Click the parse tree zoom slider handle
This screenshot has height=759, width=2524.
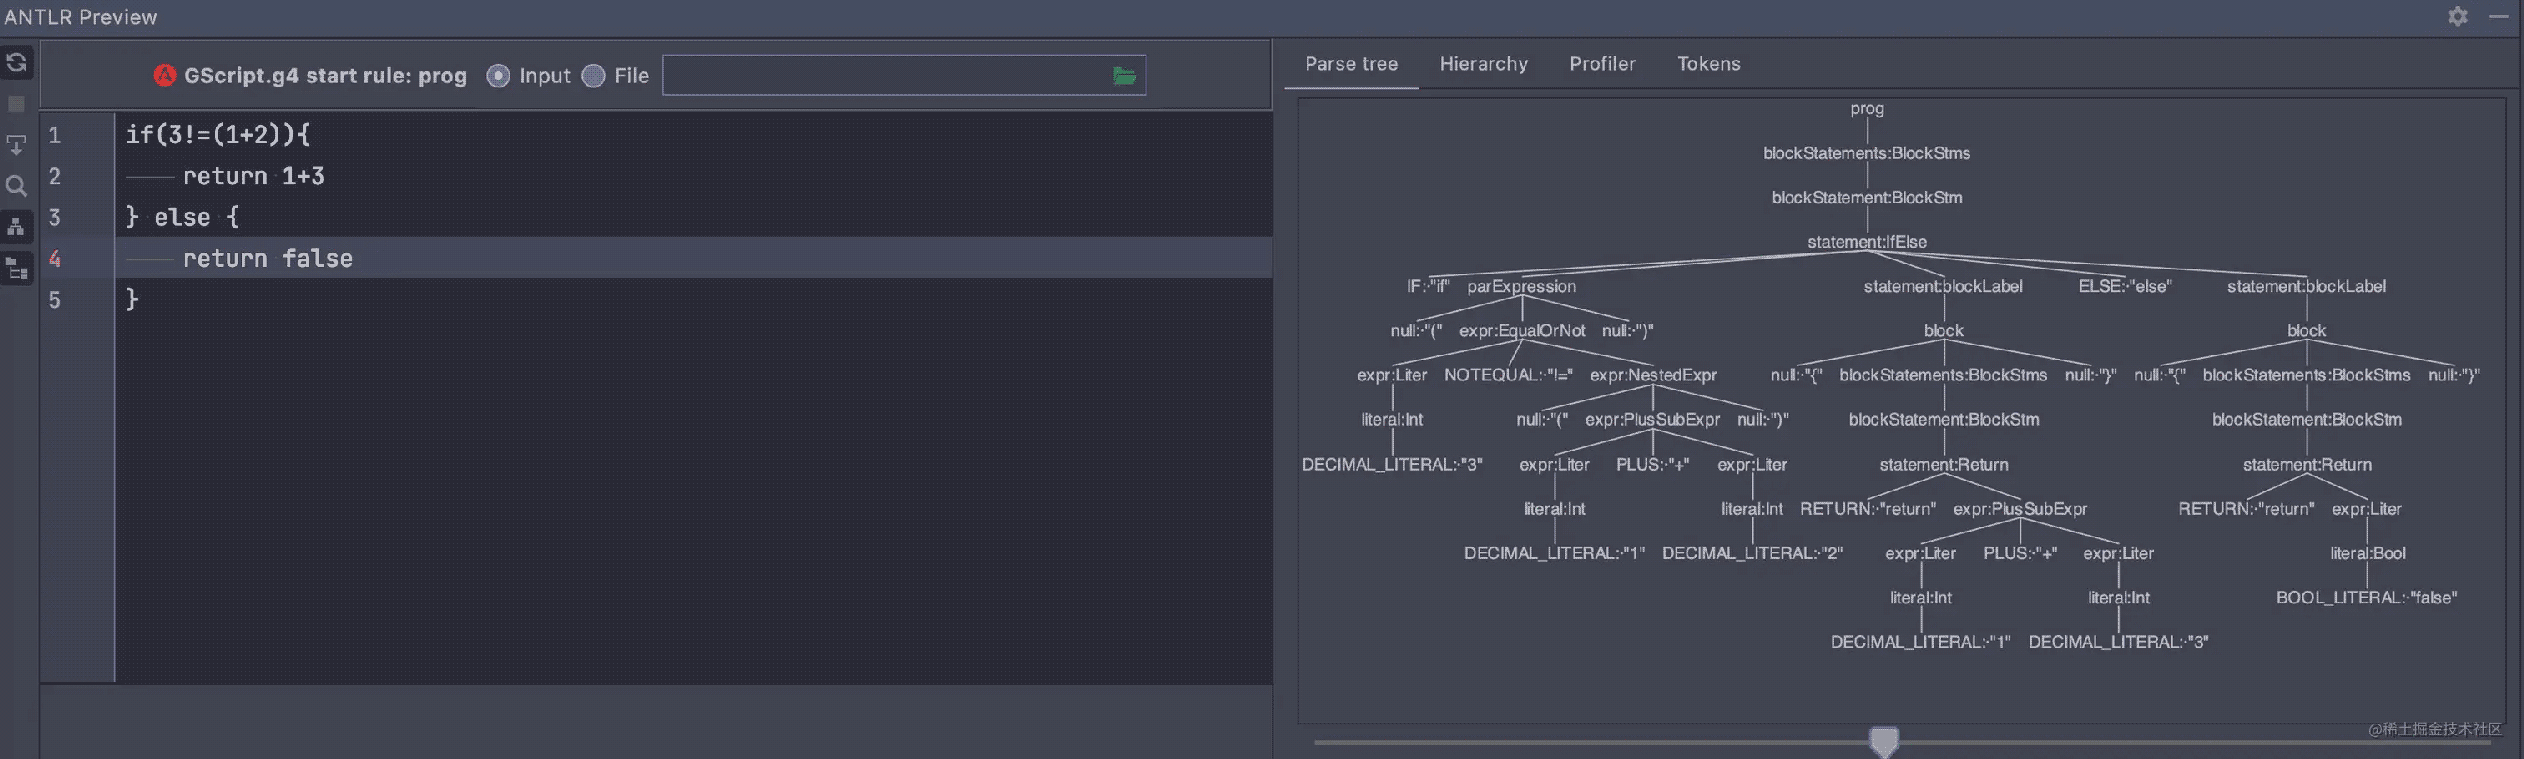click(1883, 741)
